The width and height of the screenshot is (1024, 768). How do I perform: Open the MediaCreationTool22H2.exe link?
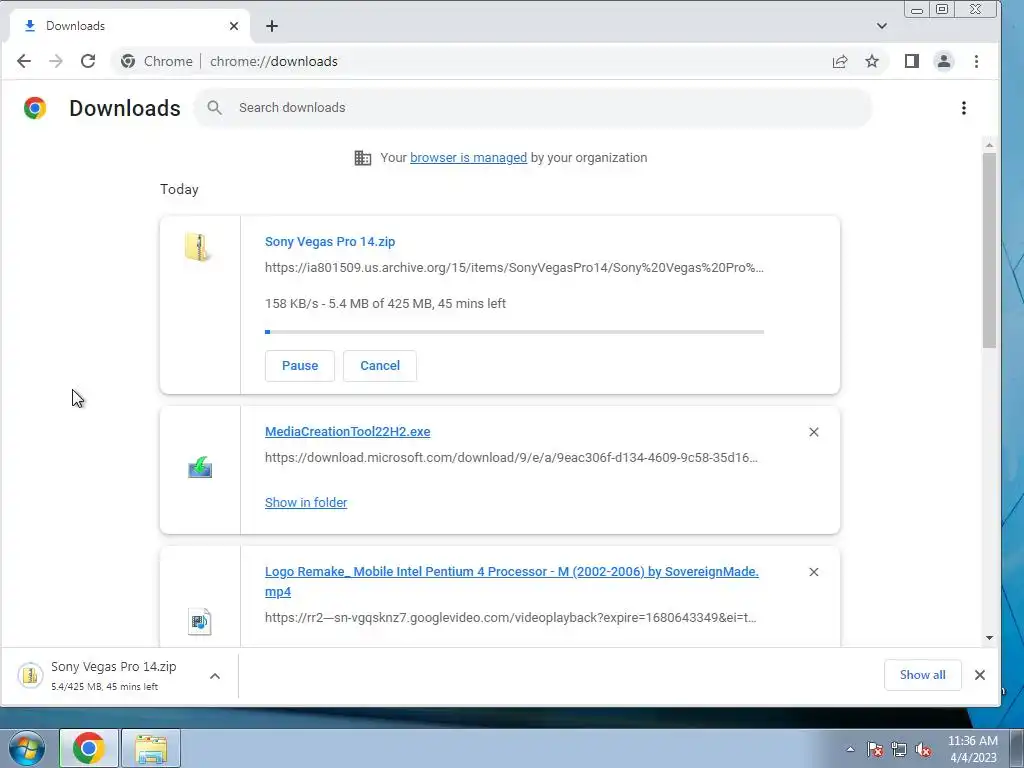347,432
